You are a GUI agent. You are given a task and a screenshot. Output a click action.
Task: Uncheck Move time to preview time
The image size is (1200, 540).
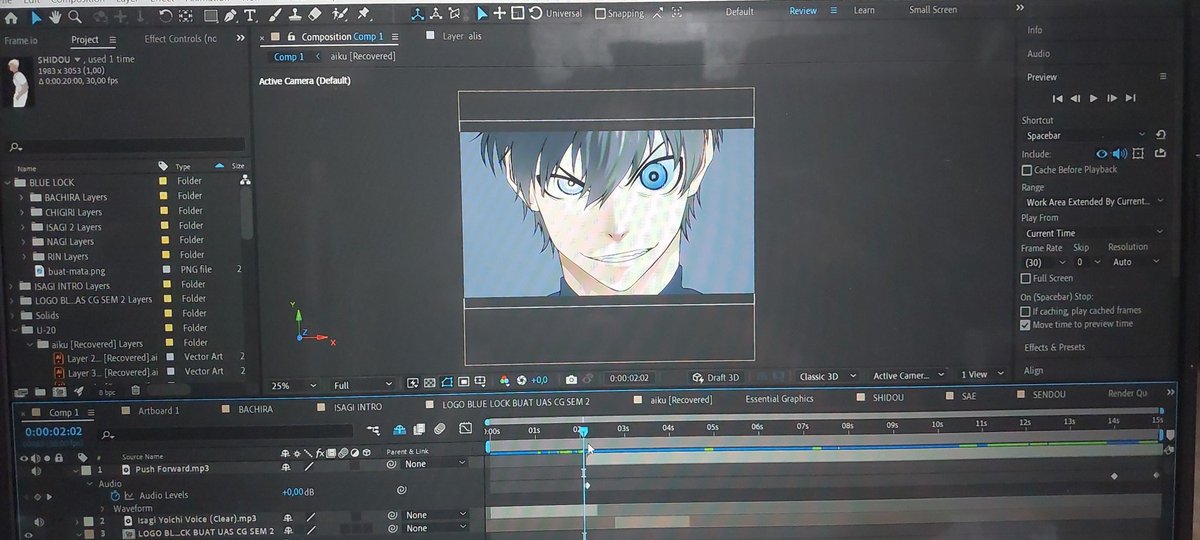pyautogui.click(x=1025, y=324)
